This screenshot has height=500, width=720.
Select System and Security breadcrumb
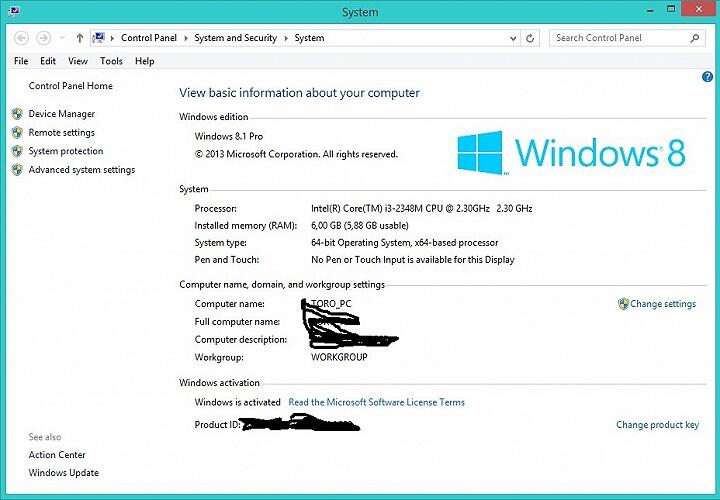pos(236,38)
